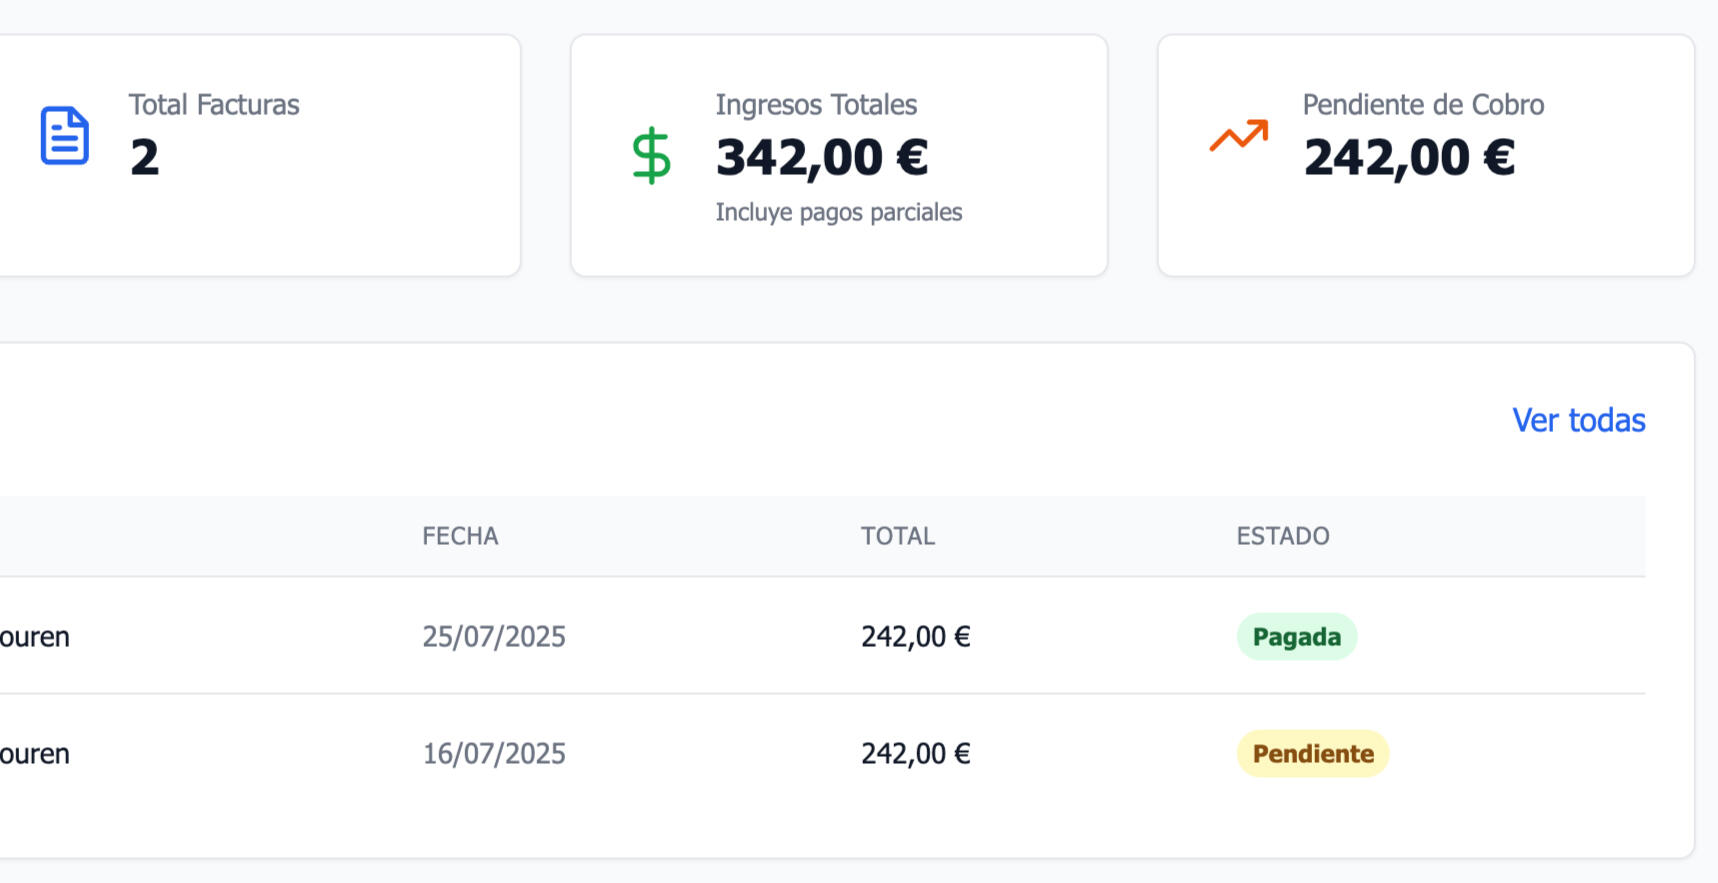
Task: Sort by the TOTAL column header
Action: click(897, 536)
